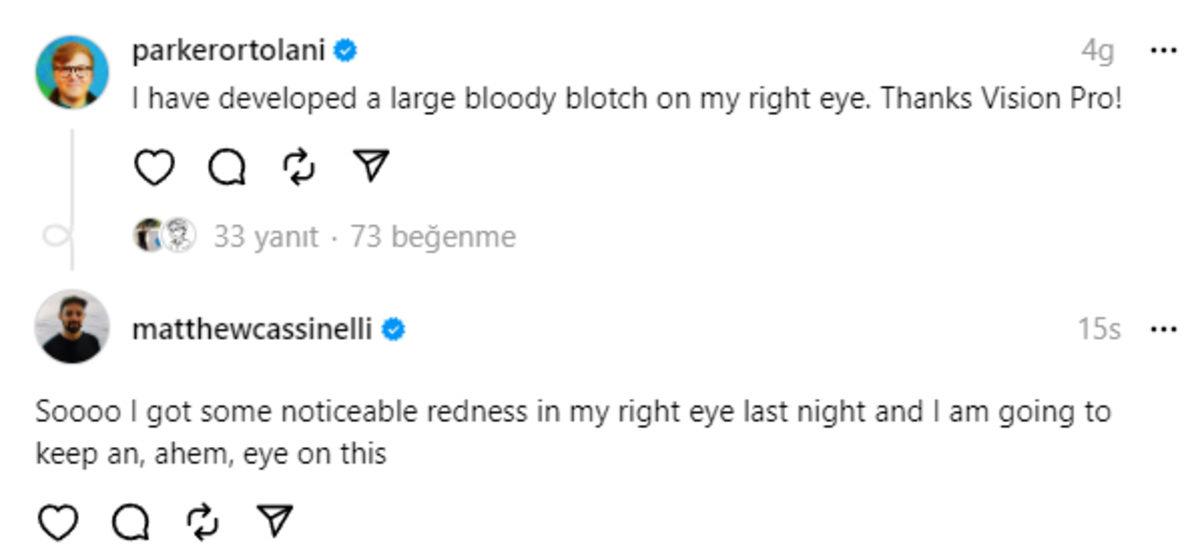Reply to parkerortolani's Vision Pro post
Screen dimensions: 1200x558
[x=227, y=167]
